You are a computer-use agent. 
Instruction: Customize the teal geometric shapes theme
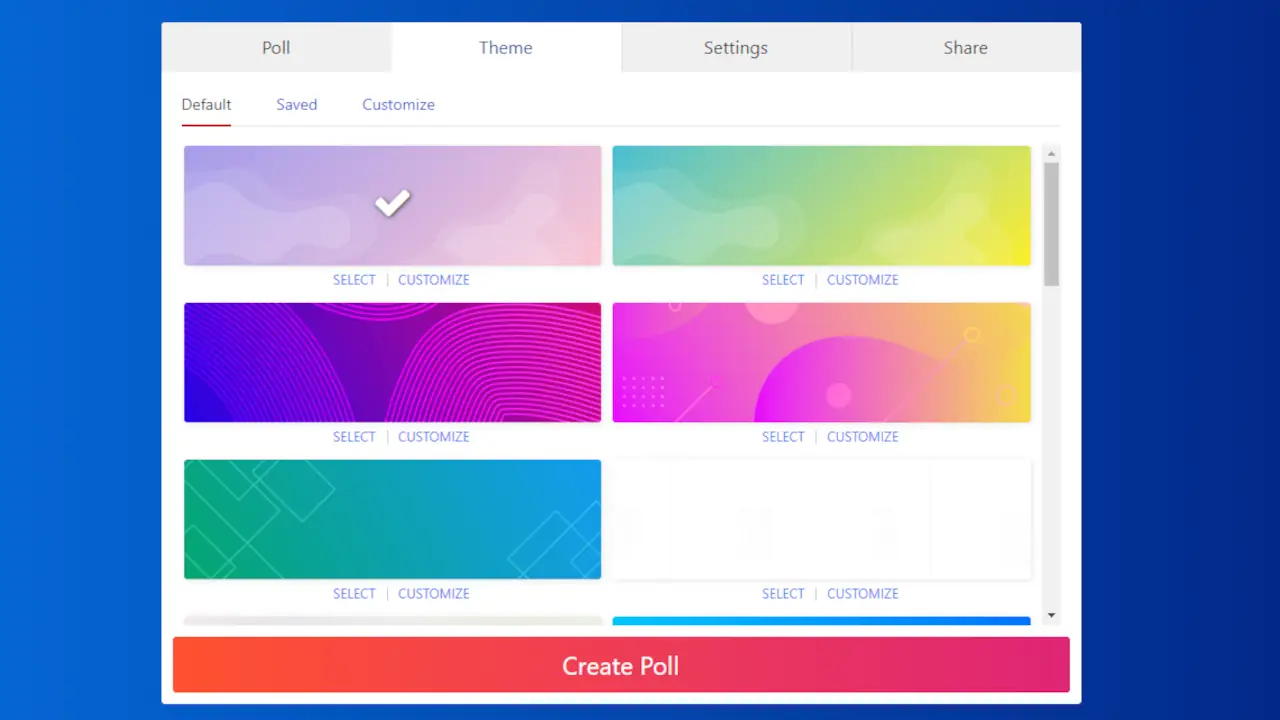[x=433, y=593]
